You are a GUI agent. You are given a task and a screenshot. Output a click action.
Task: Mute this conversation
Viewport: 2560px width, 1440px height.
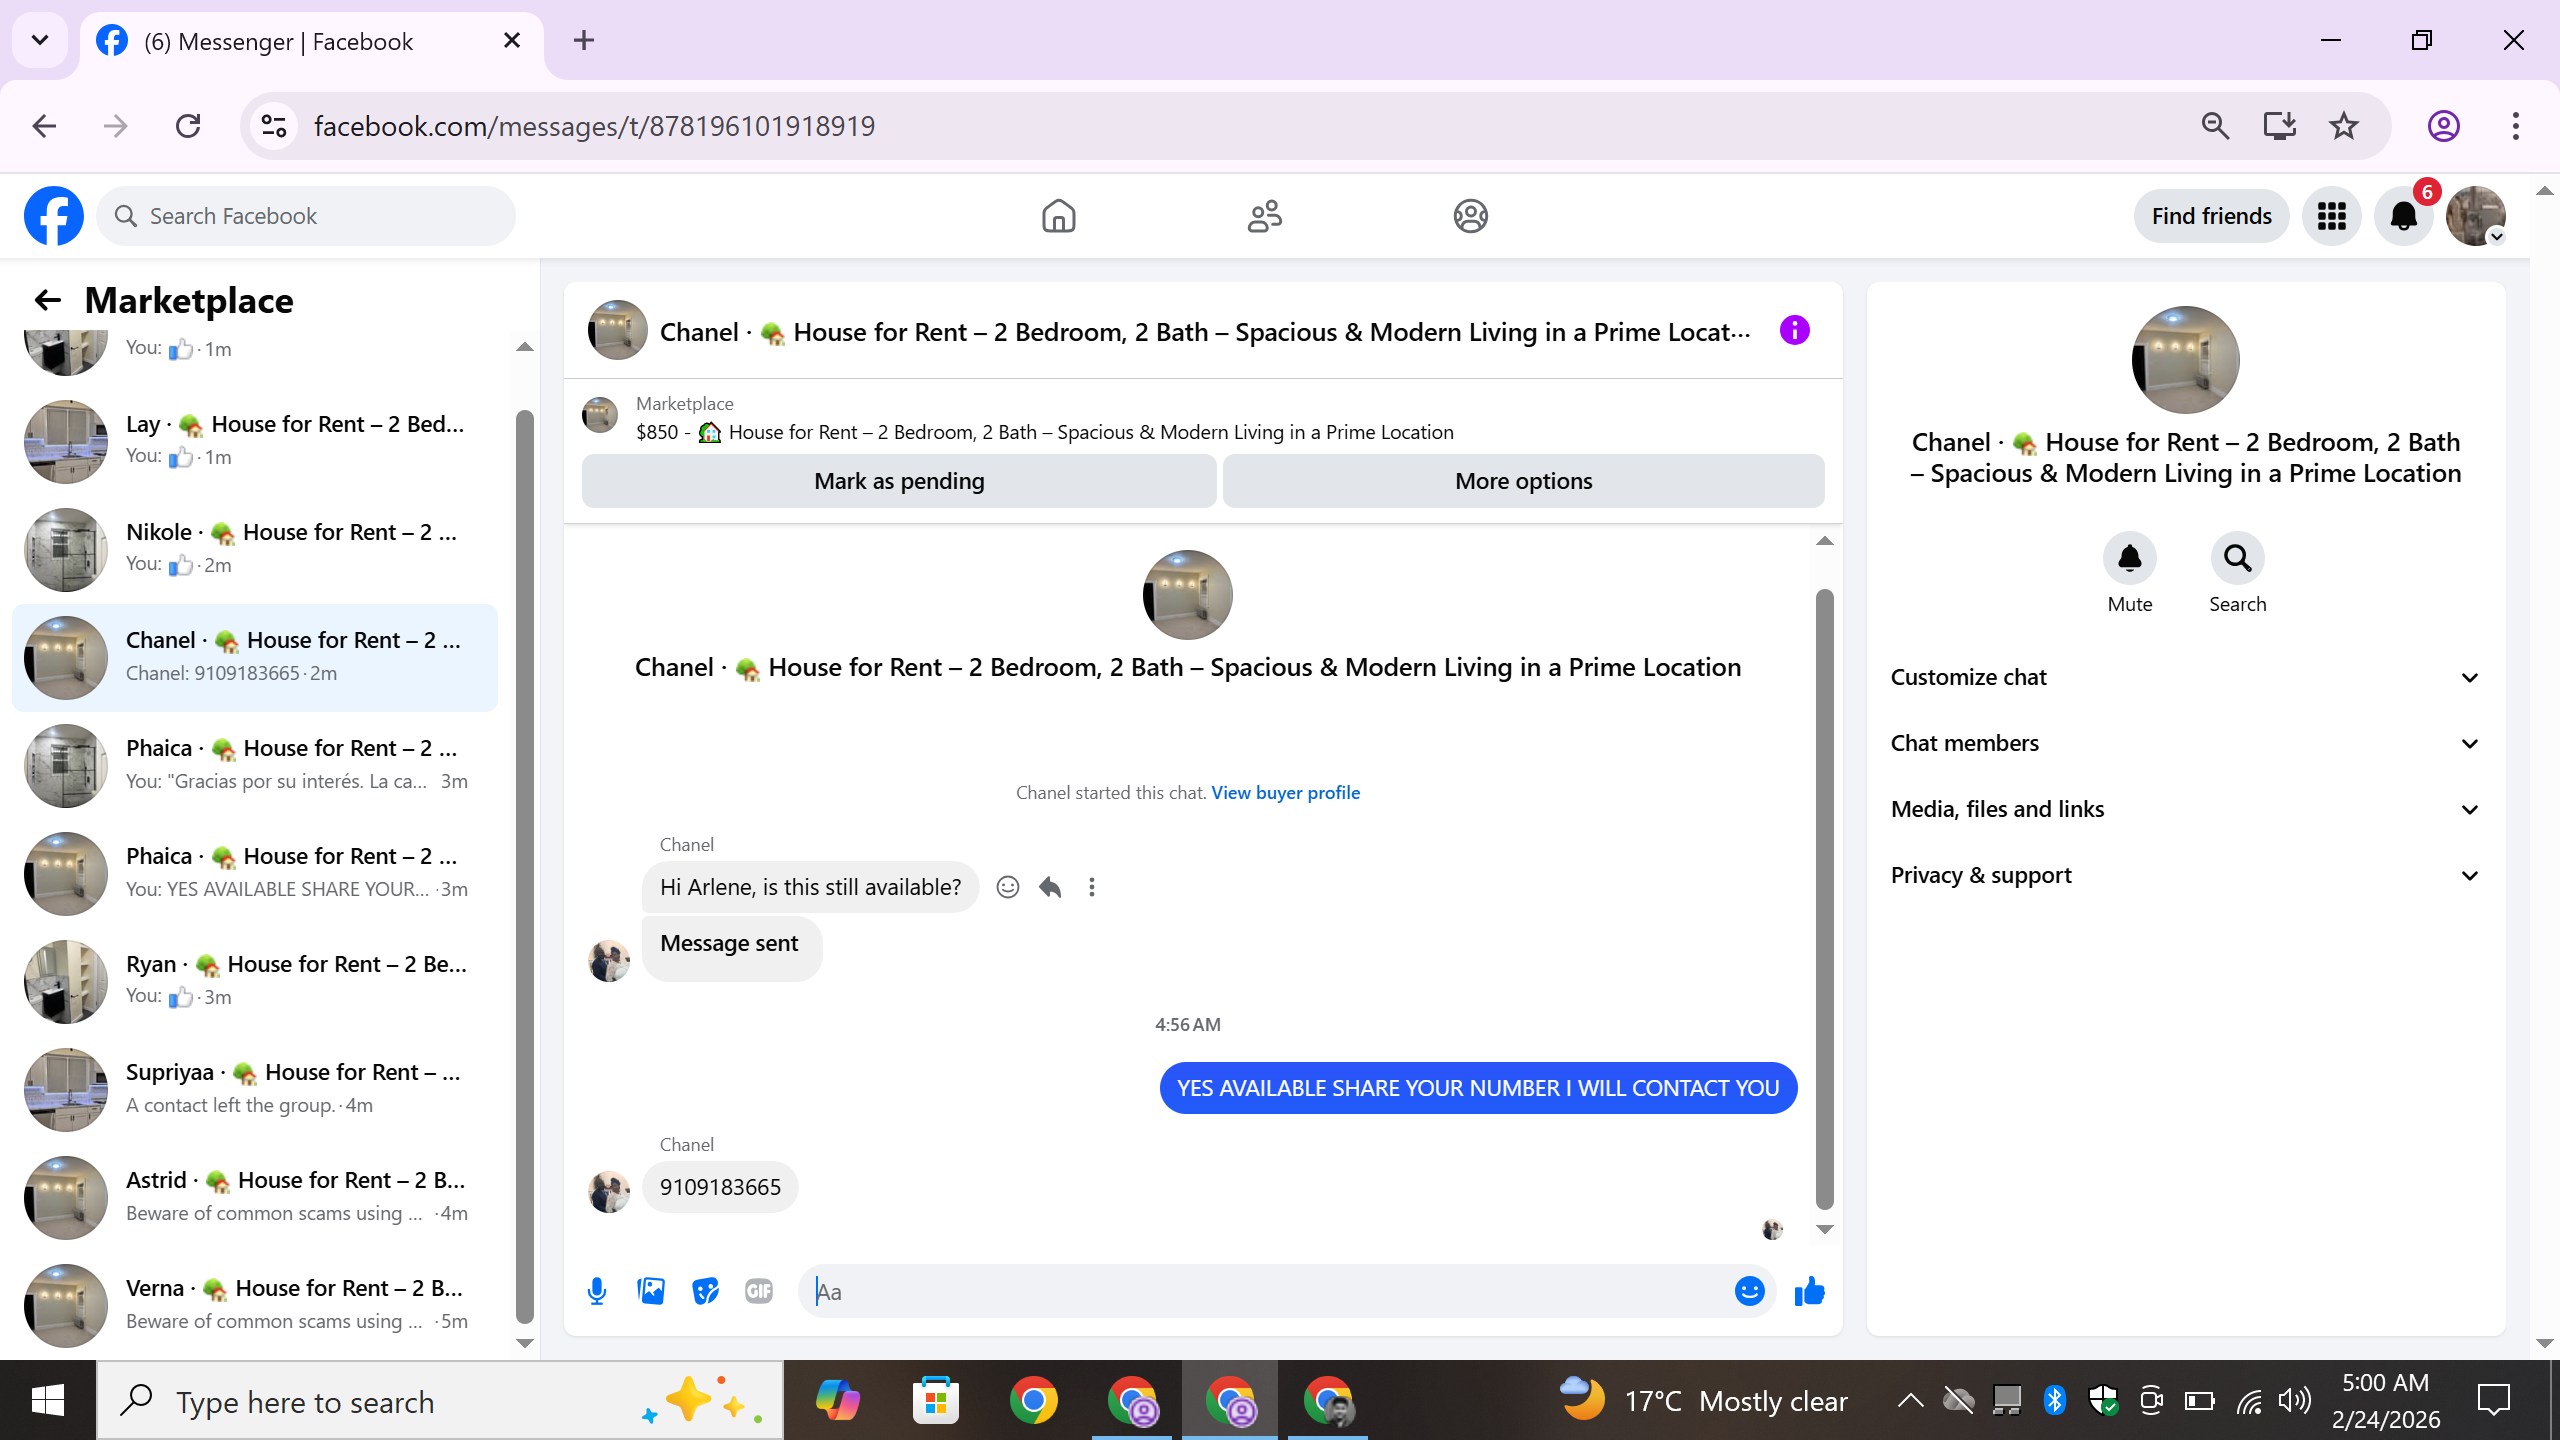click(x=2129, y=559)
